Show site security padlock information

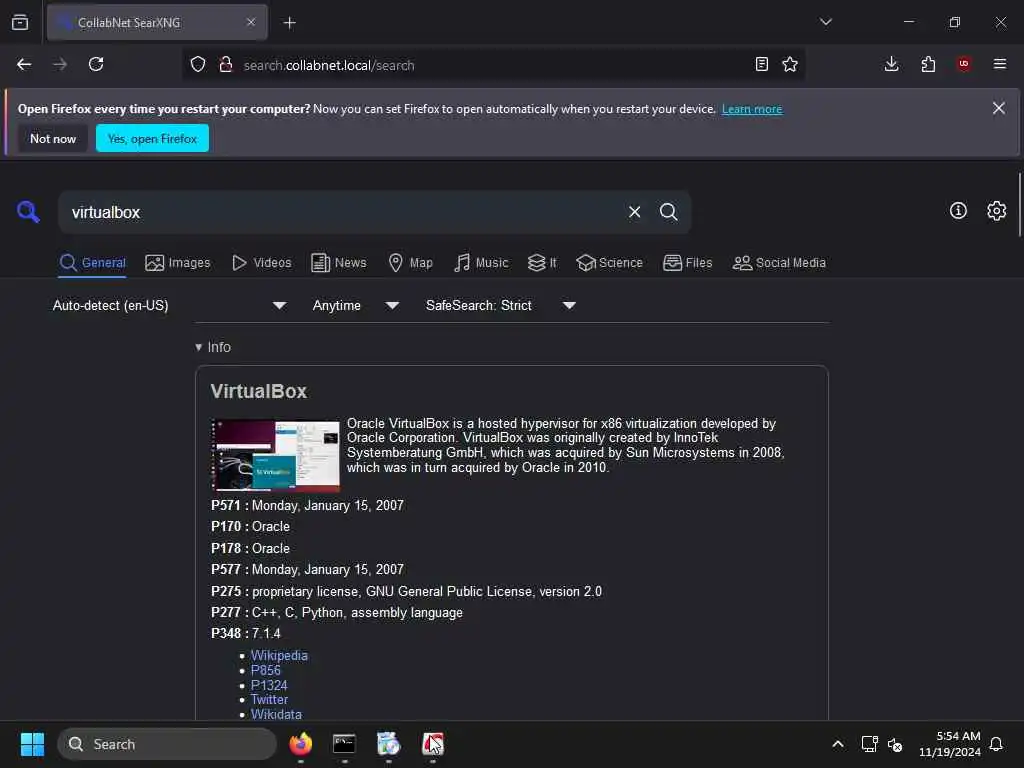pyautogui.click(x=226, y=65)
